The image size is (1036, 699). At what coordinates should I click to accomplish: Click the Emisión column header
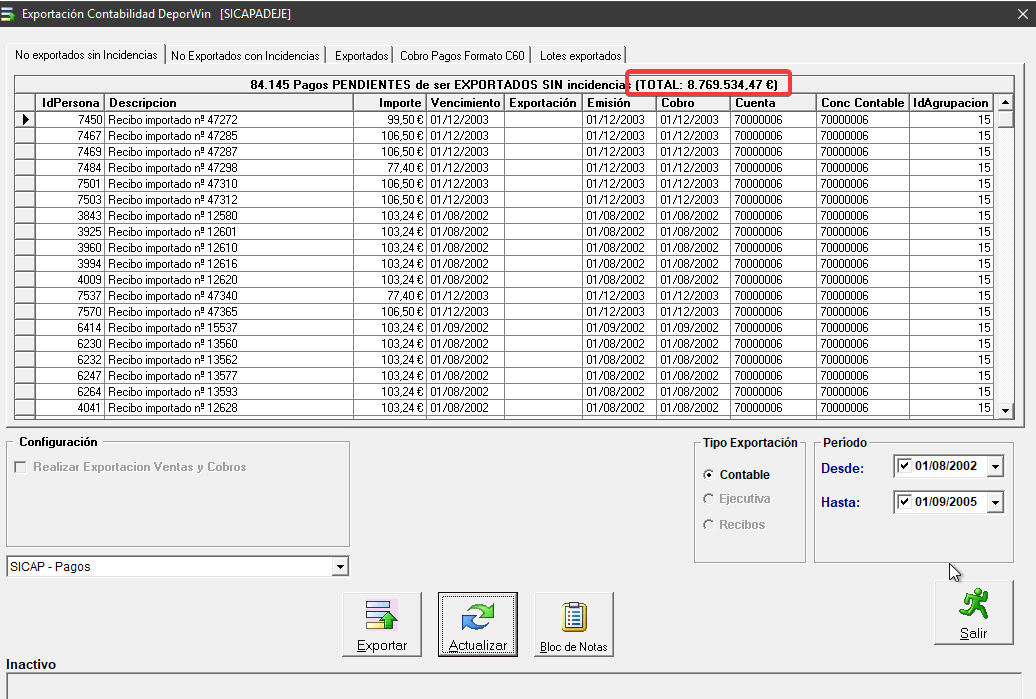[619, 103]
